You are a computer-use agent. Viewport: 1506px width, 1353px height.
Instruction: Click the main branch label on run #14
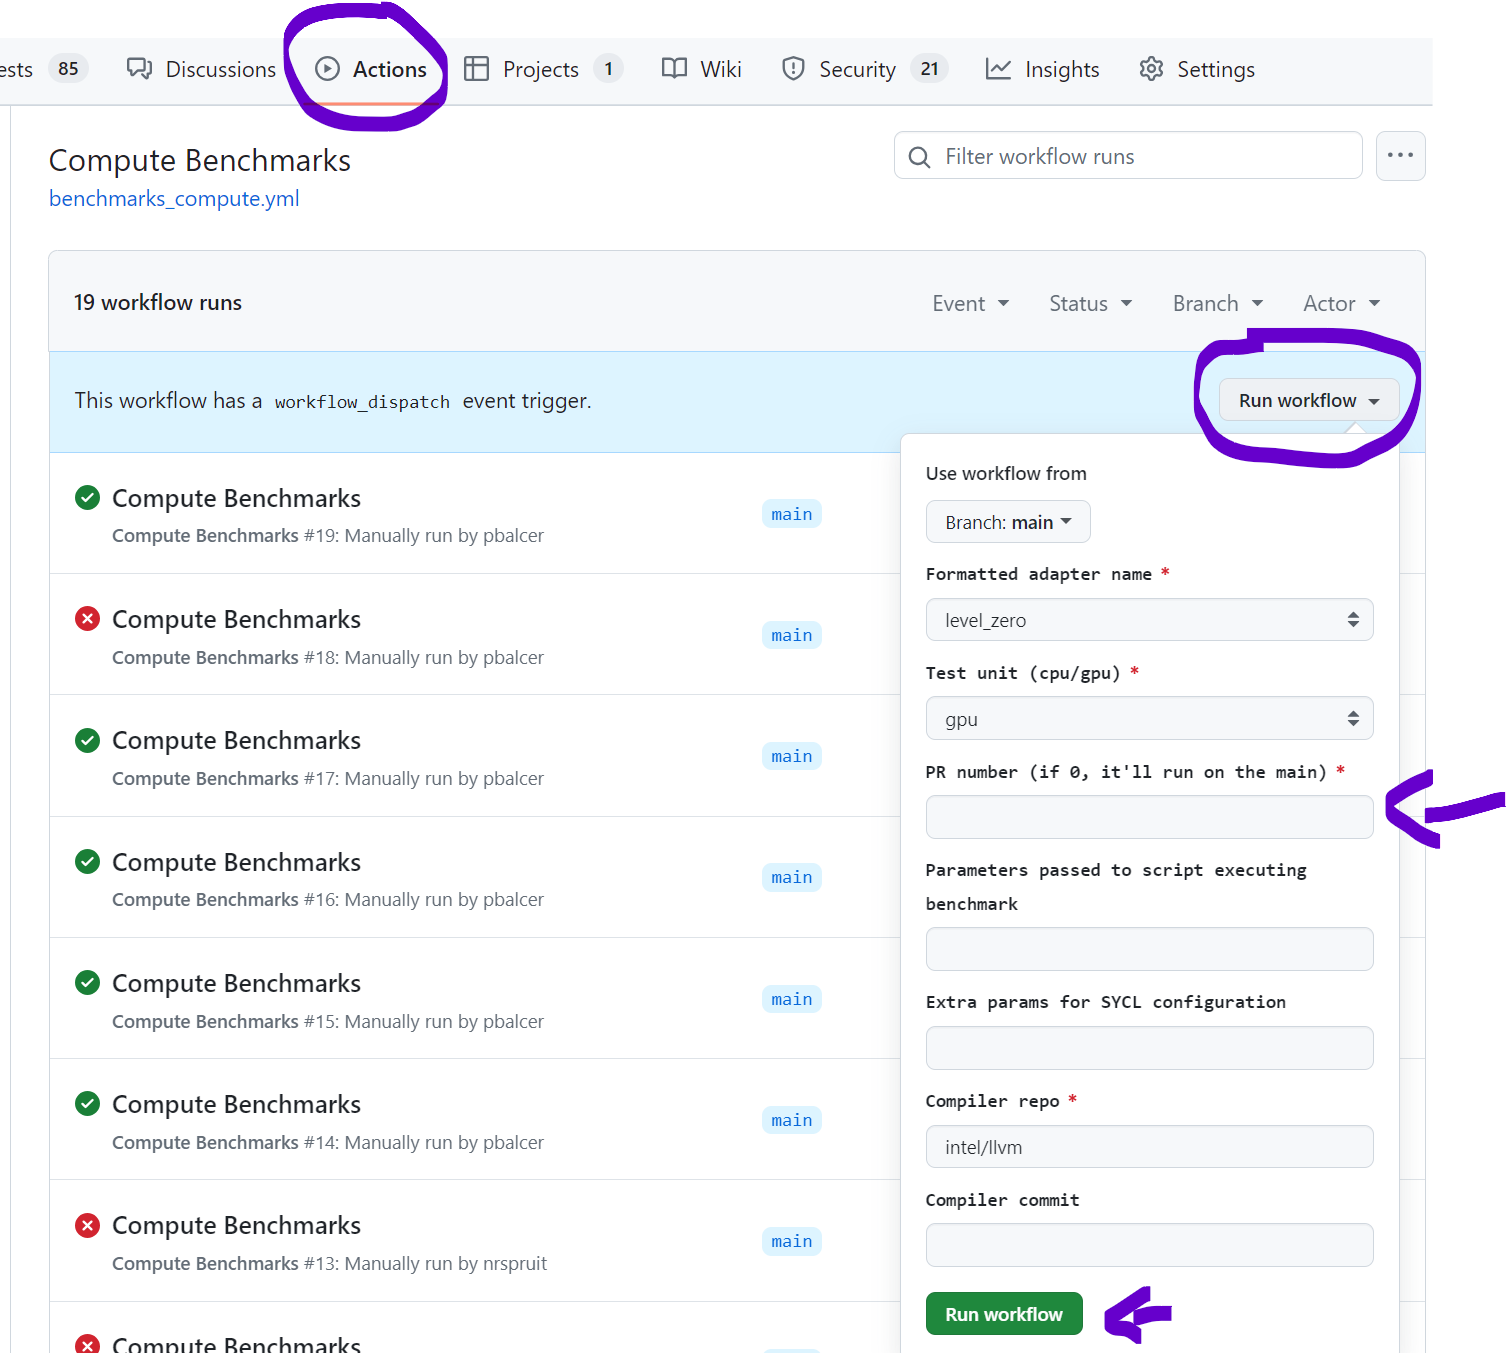tap(792, 1120)
